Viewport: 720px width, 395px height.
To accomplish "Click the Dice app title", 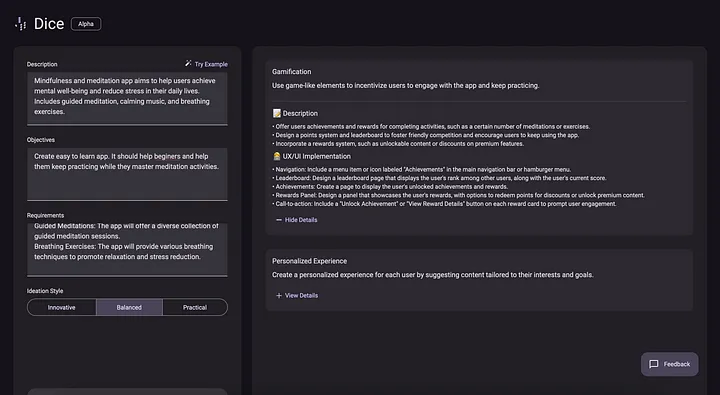I will [x=49, y=24].
